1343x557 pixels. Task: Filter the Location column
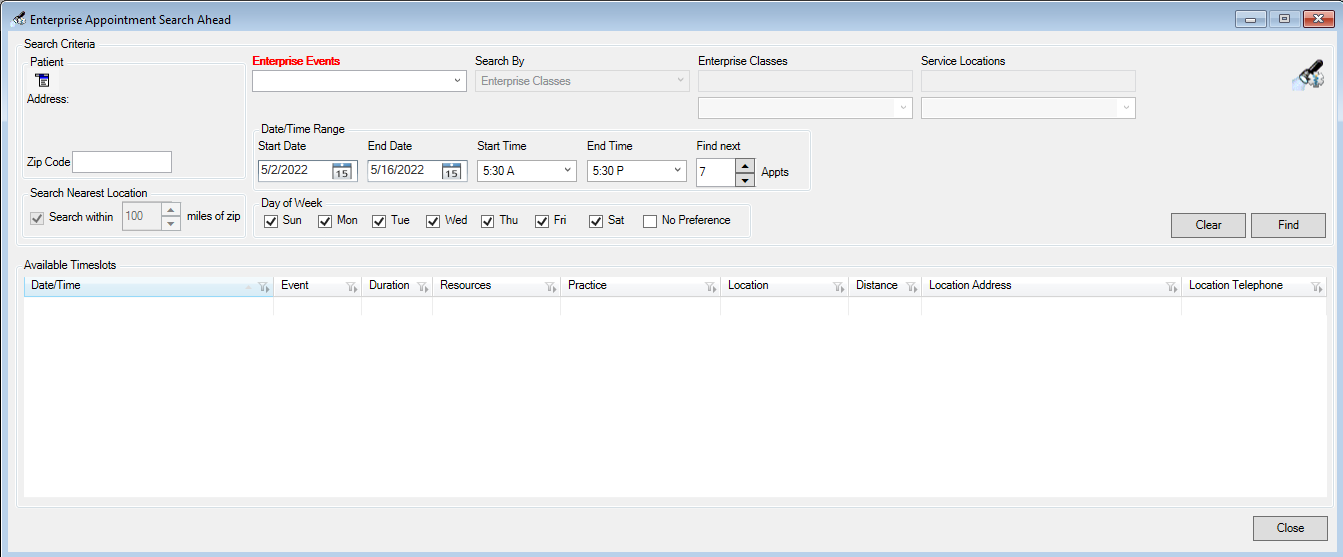(838, 287)
